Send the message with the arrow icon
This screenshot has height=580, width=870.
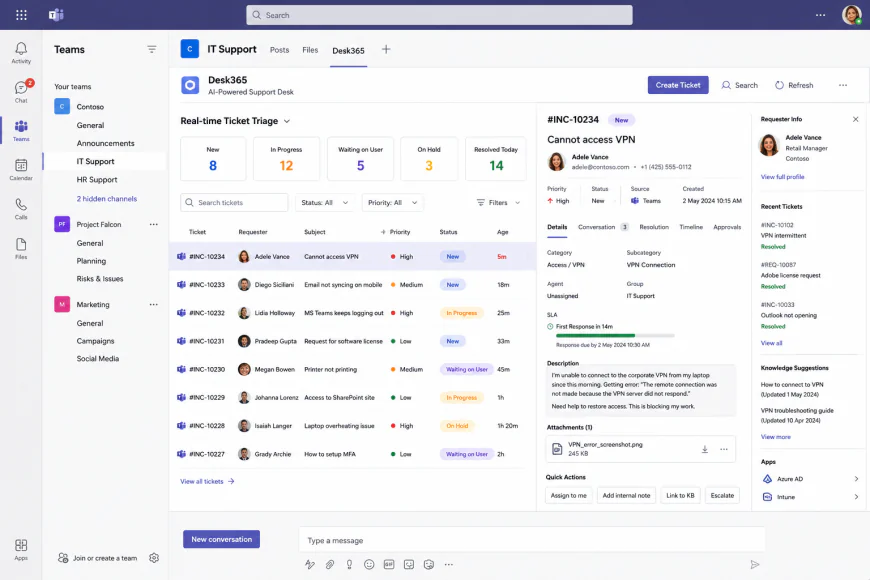pyautogui.click(x=755, y=564)
